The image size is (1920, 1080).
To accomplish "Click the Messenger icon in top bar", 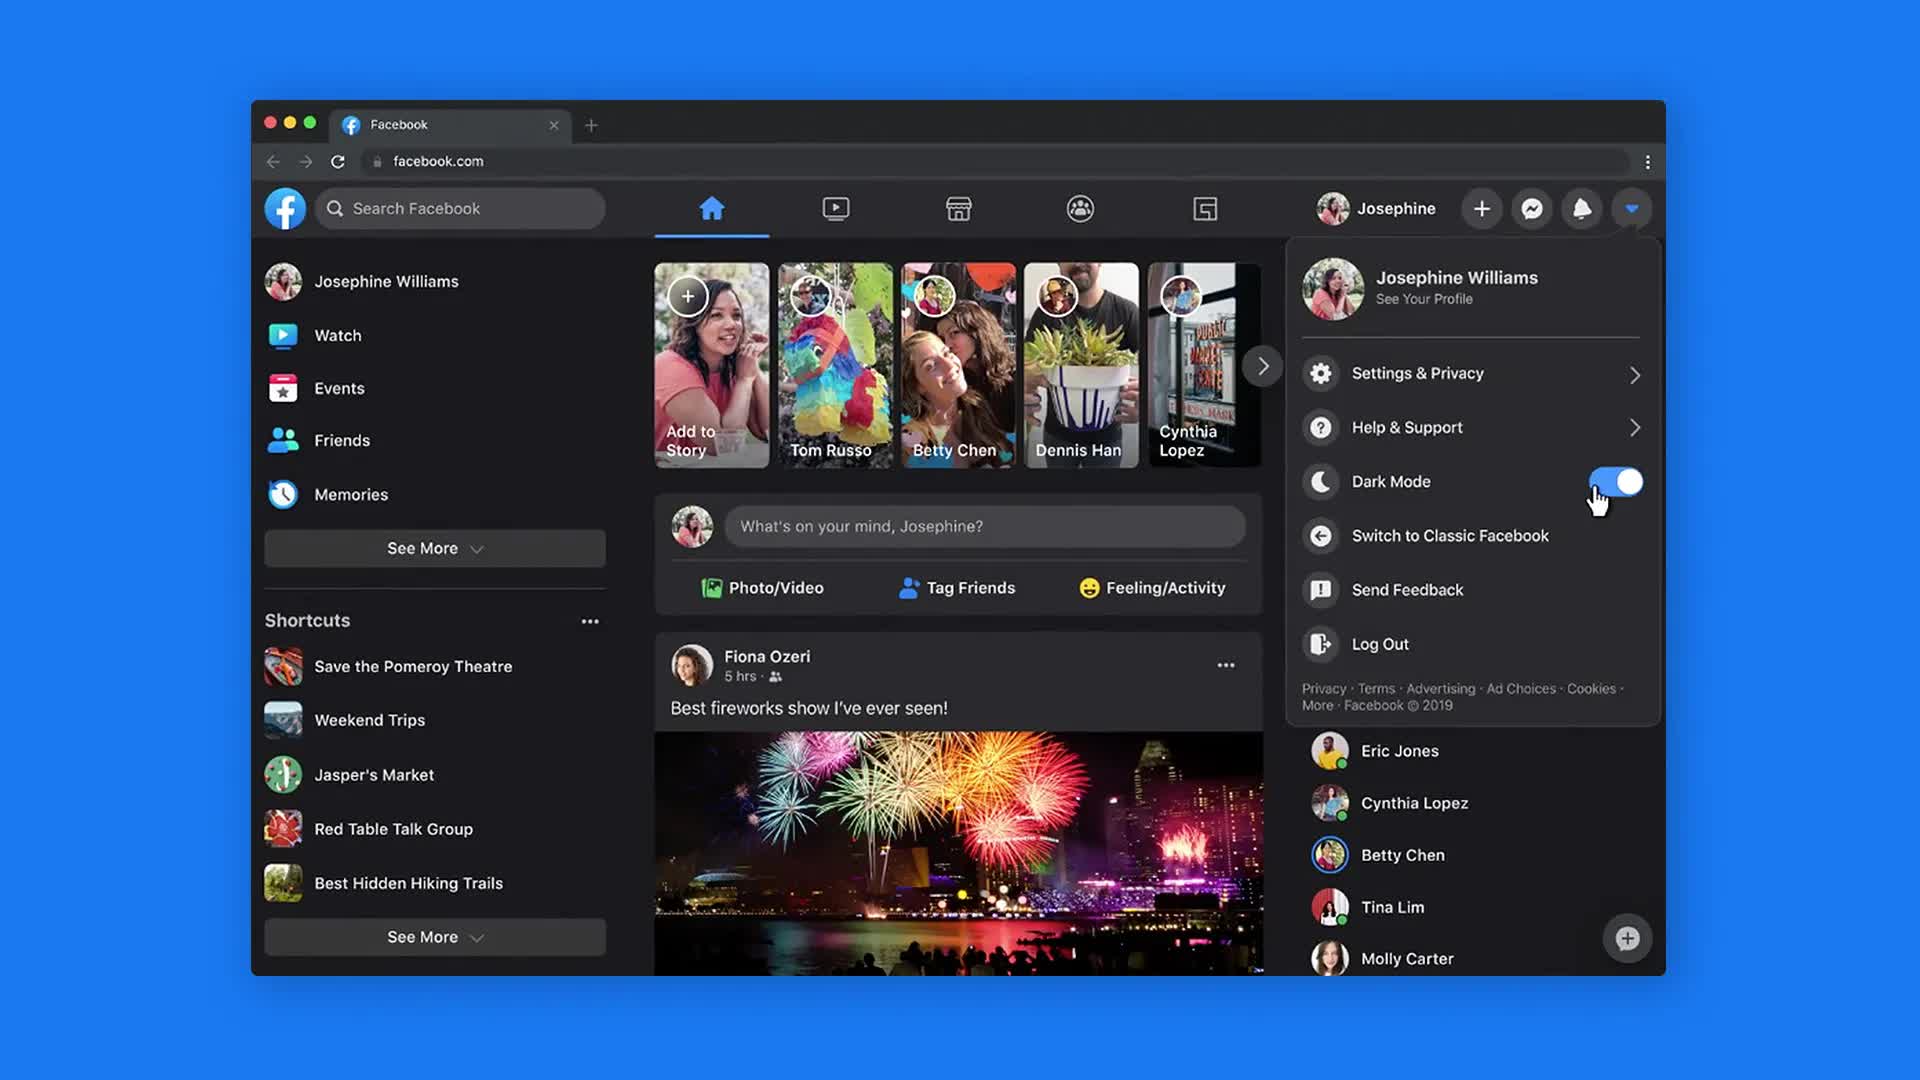I will [1531, 208].
